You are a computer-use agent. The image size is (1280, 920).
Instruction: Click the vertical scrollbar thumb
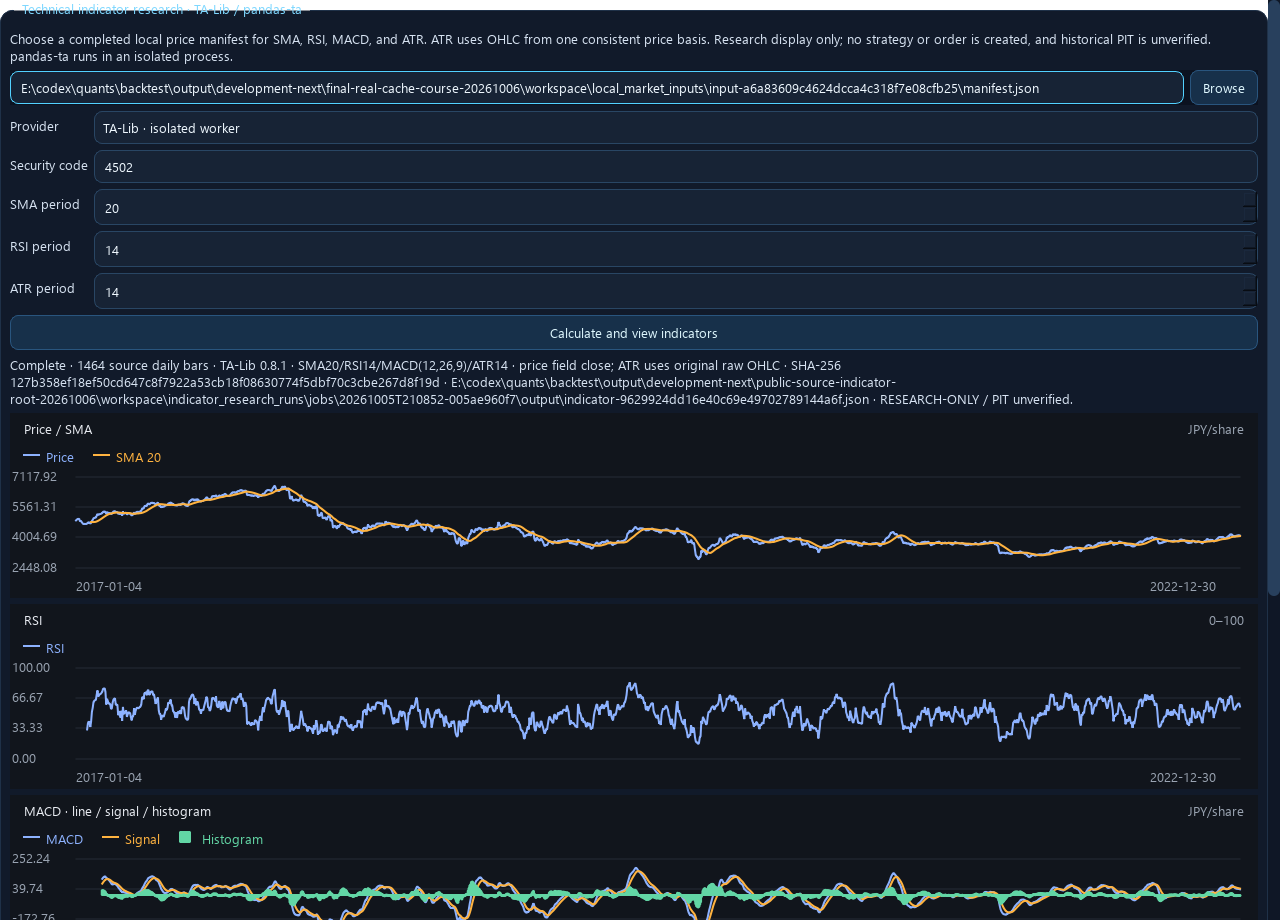1274,300
